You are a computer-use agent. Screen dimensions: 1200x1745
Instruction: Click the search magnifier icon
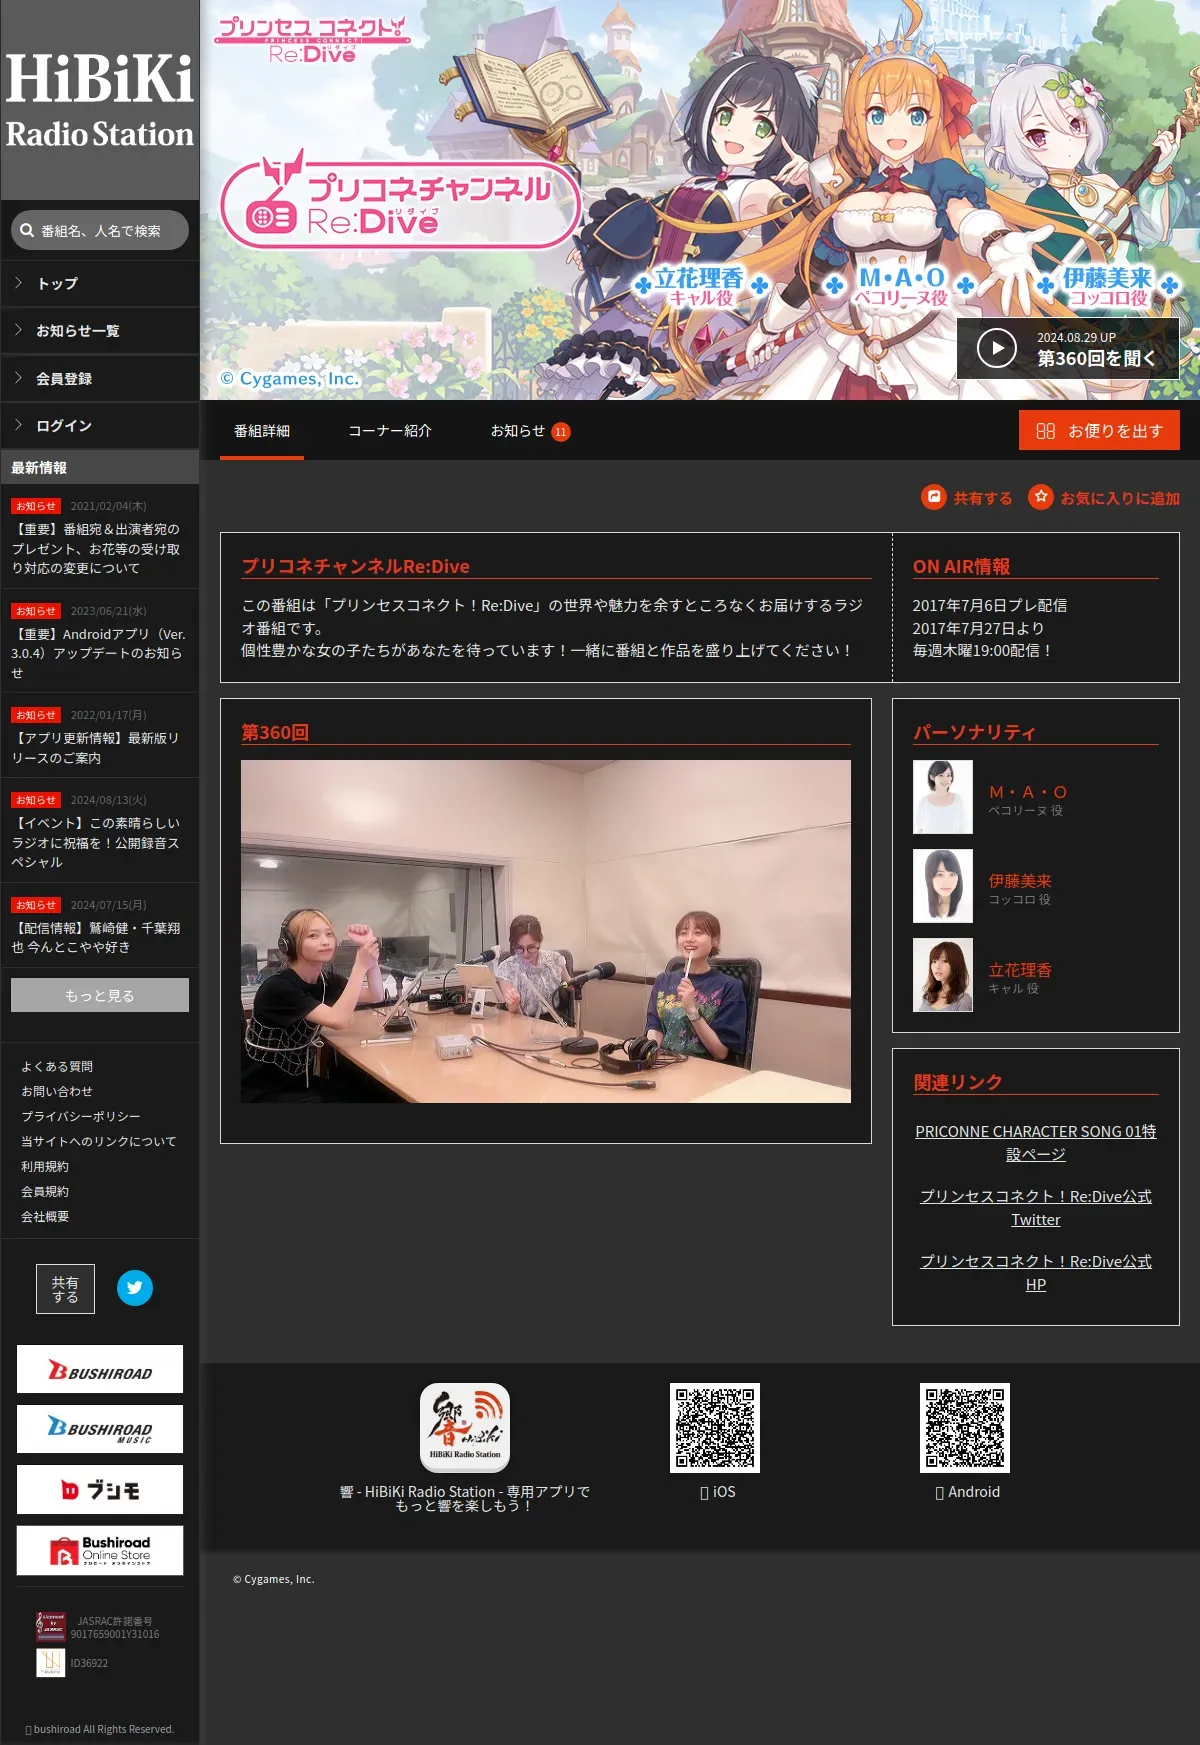point(27,230)
